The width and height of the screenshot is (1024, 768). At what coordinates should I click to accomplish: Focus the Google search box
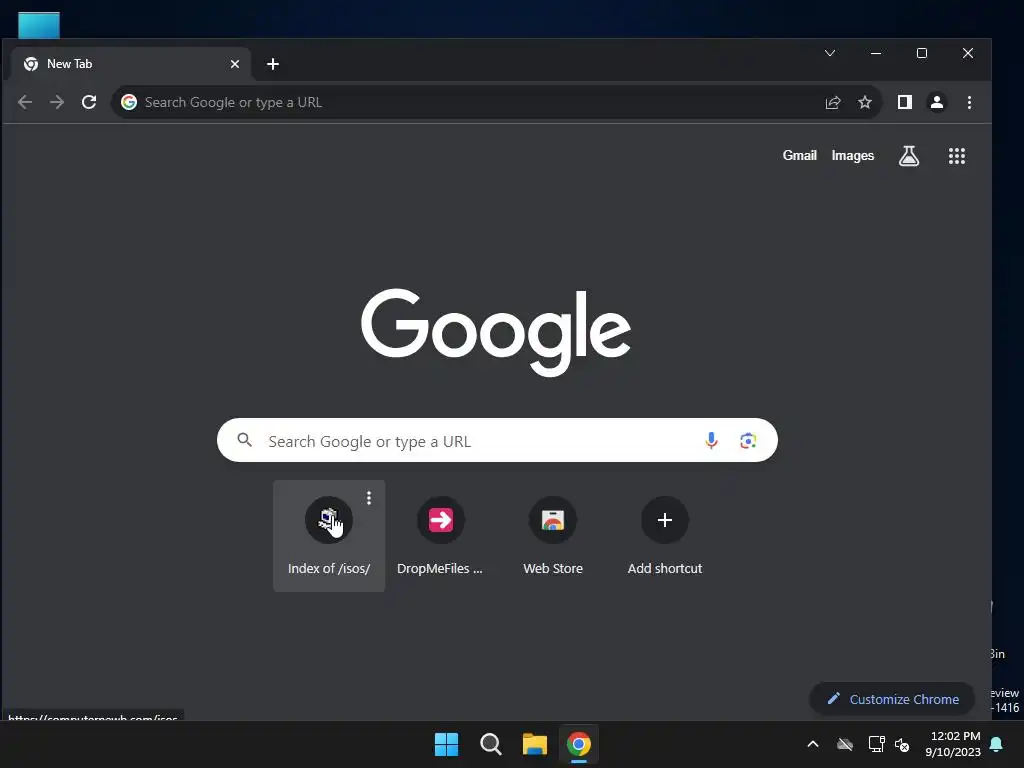tap(497, 440)
